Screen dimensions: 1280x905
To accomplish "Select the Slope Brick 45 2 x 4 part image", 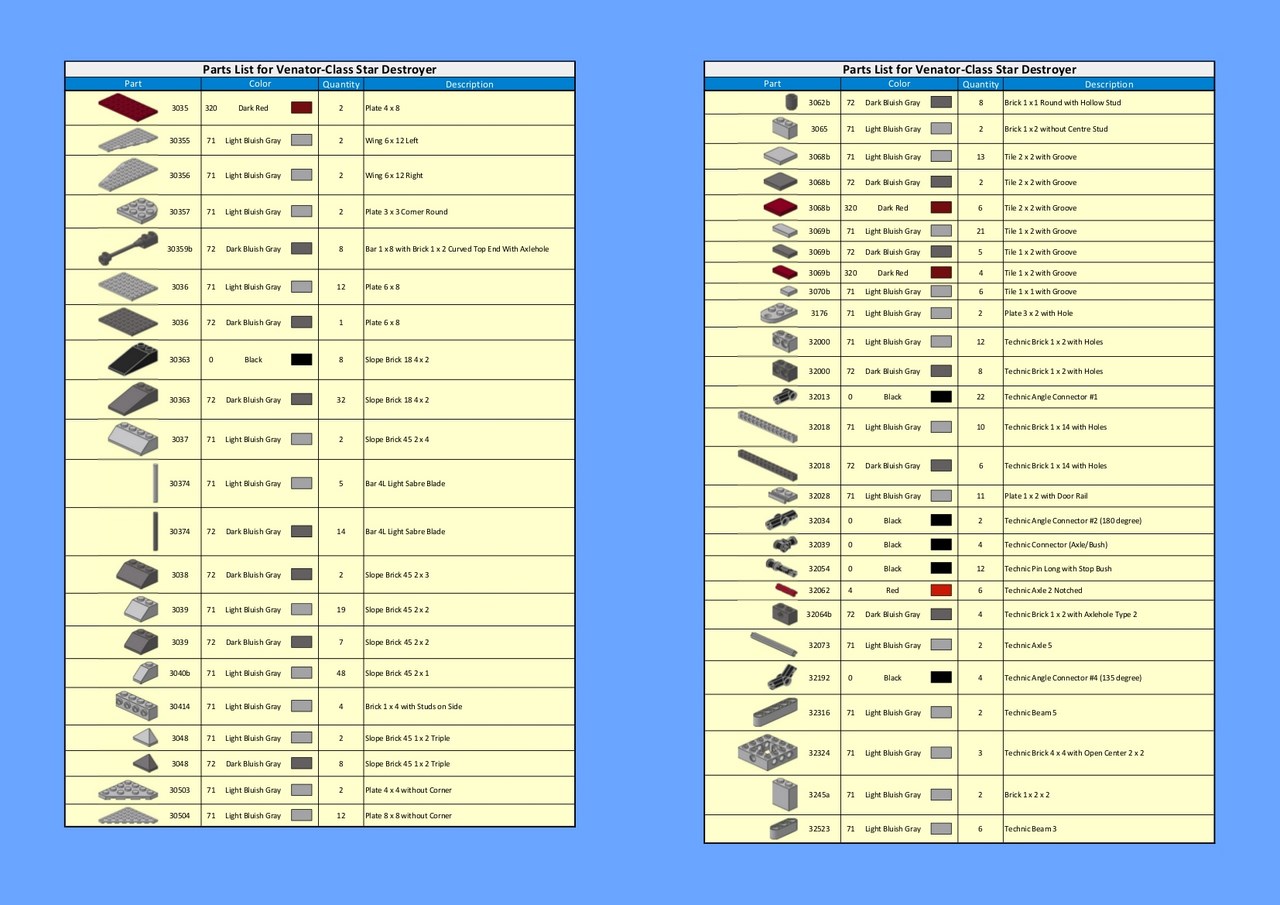I will 133,439.
